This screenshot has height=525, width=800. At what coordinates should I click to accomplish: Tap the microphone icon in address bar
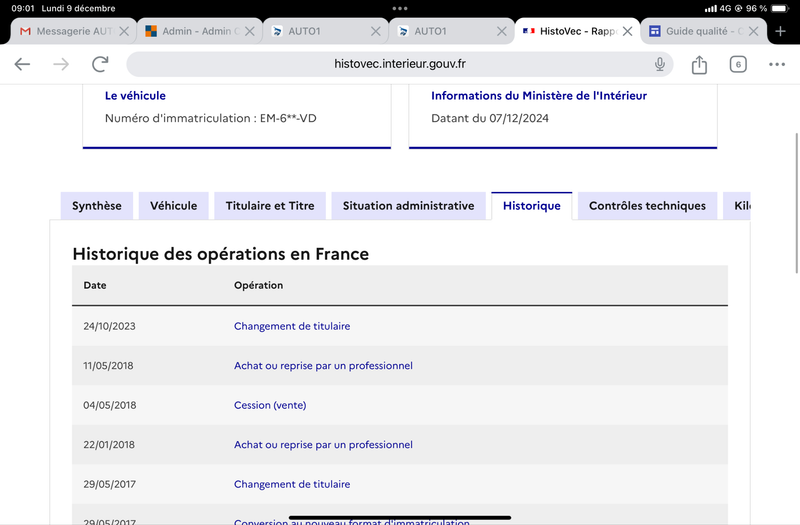[x=660, y=64]
